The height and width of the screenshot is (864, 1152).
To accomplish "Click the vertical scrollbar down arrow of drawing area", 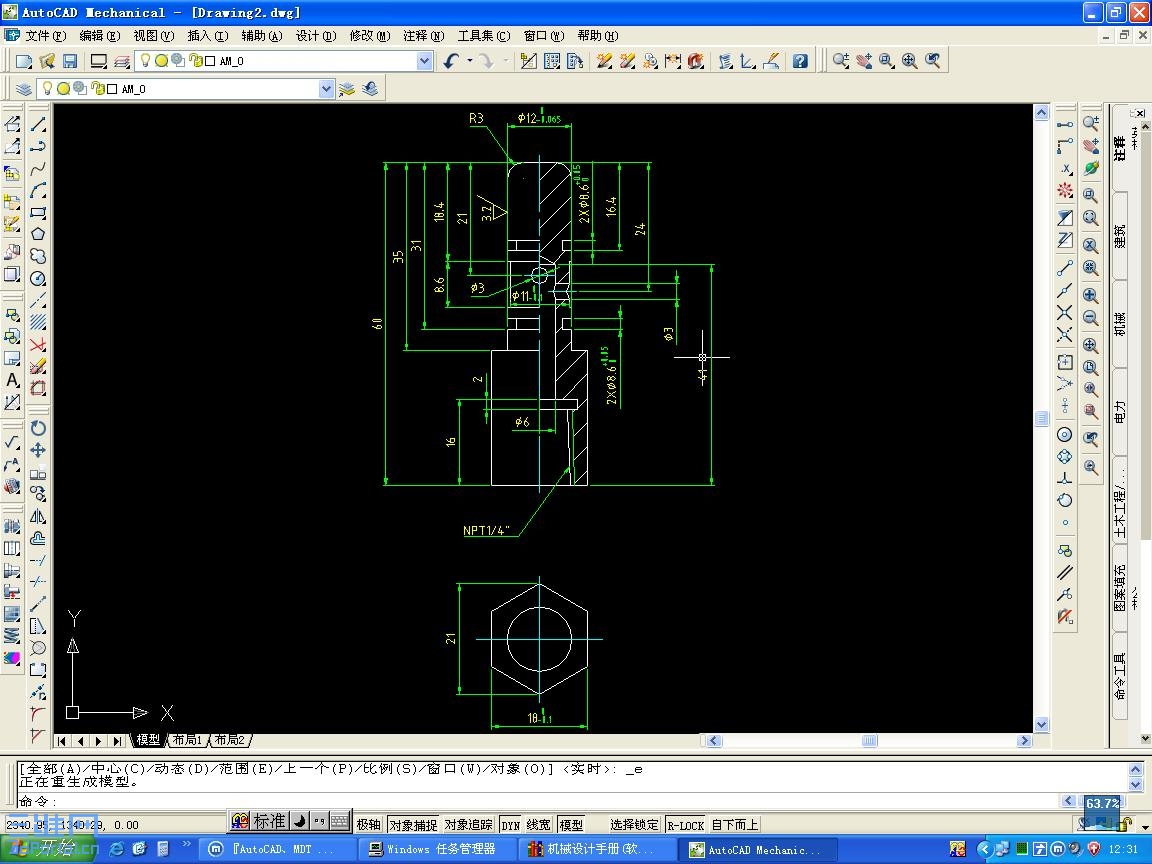I will 1041,724.
